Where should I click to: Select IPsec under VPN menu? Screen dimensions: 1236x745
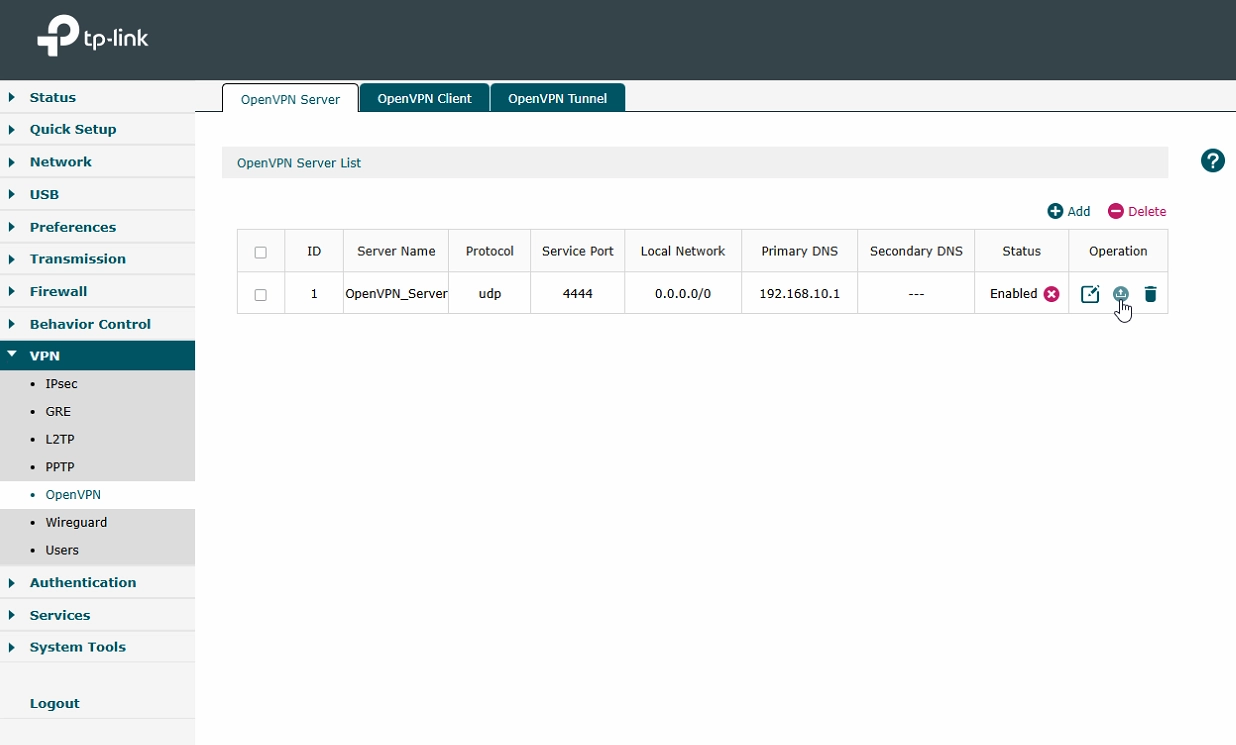point(61,384)
